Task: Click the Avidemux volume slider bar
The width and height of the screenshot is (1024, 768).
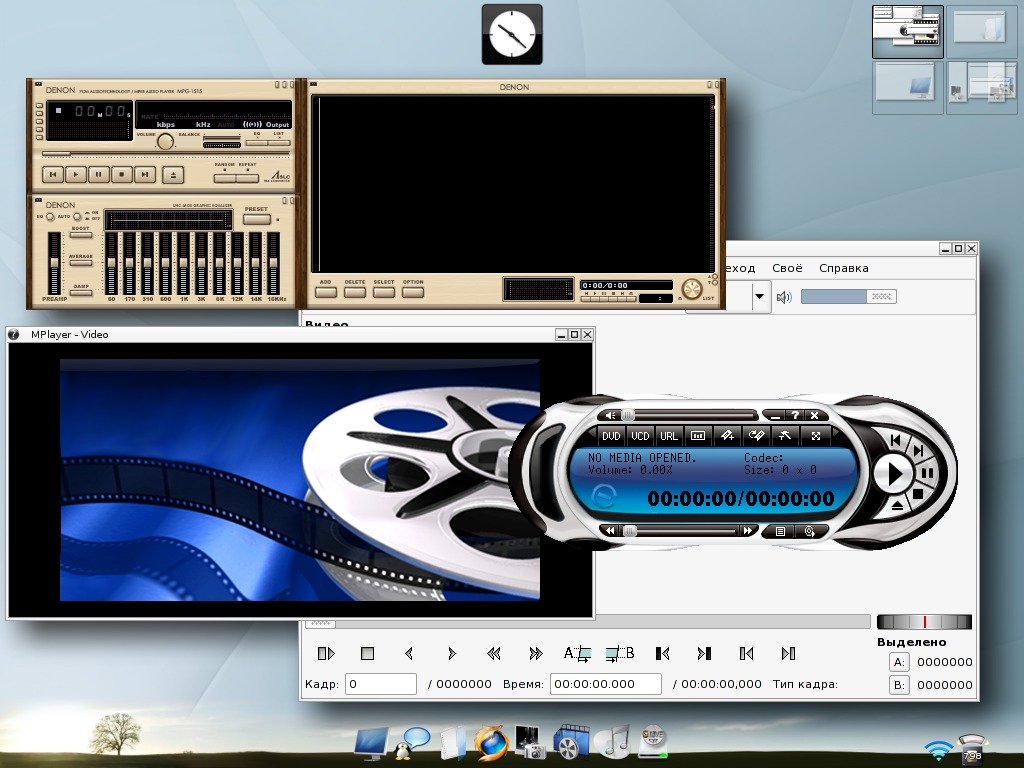Action: click(848, 296)
